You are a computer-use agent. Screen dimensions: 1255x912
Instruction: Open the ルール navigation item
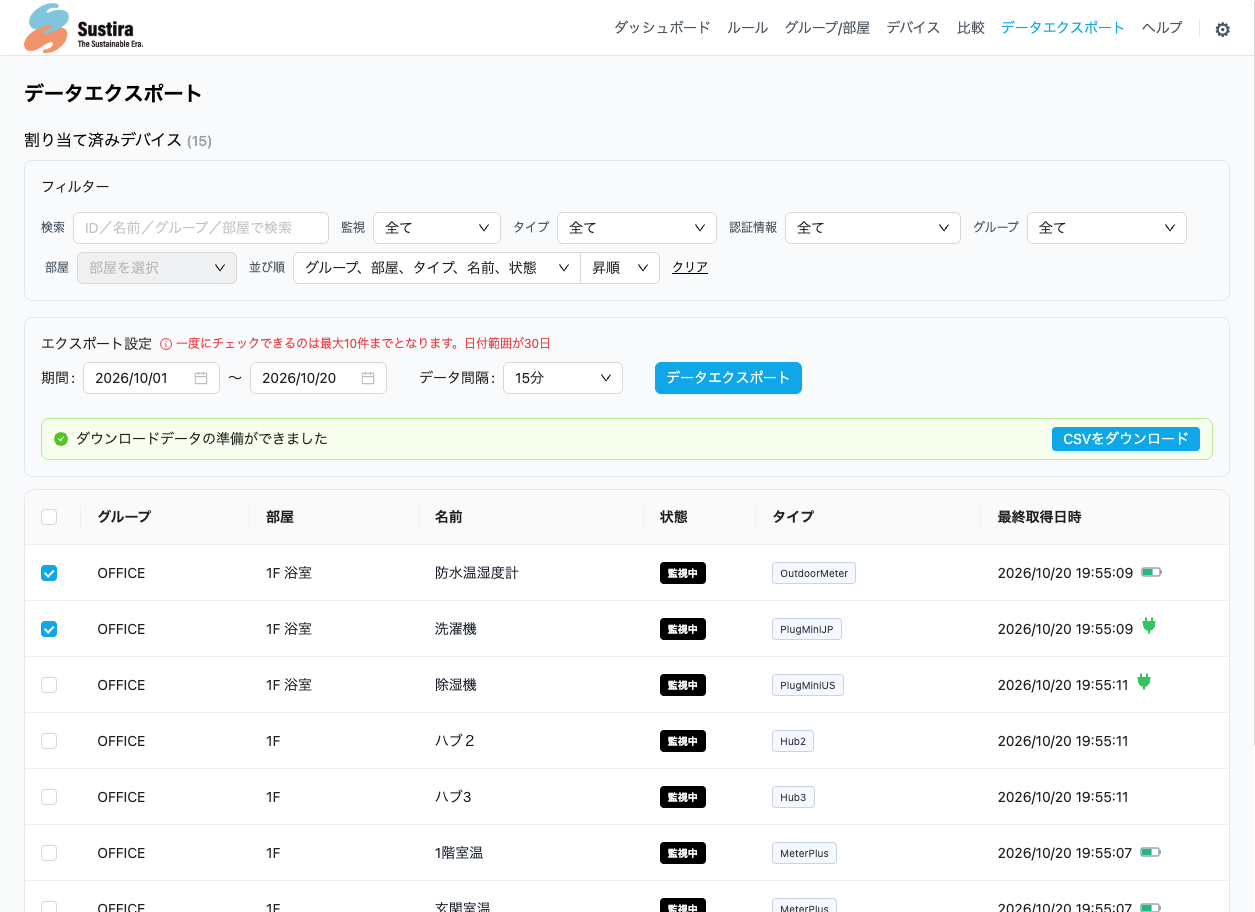(748, 28)
